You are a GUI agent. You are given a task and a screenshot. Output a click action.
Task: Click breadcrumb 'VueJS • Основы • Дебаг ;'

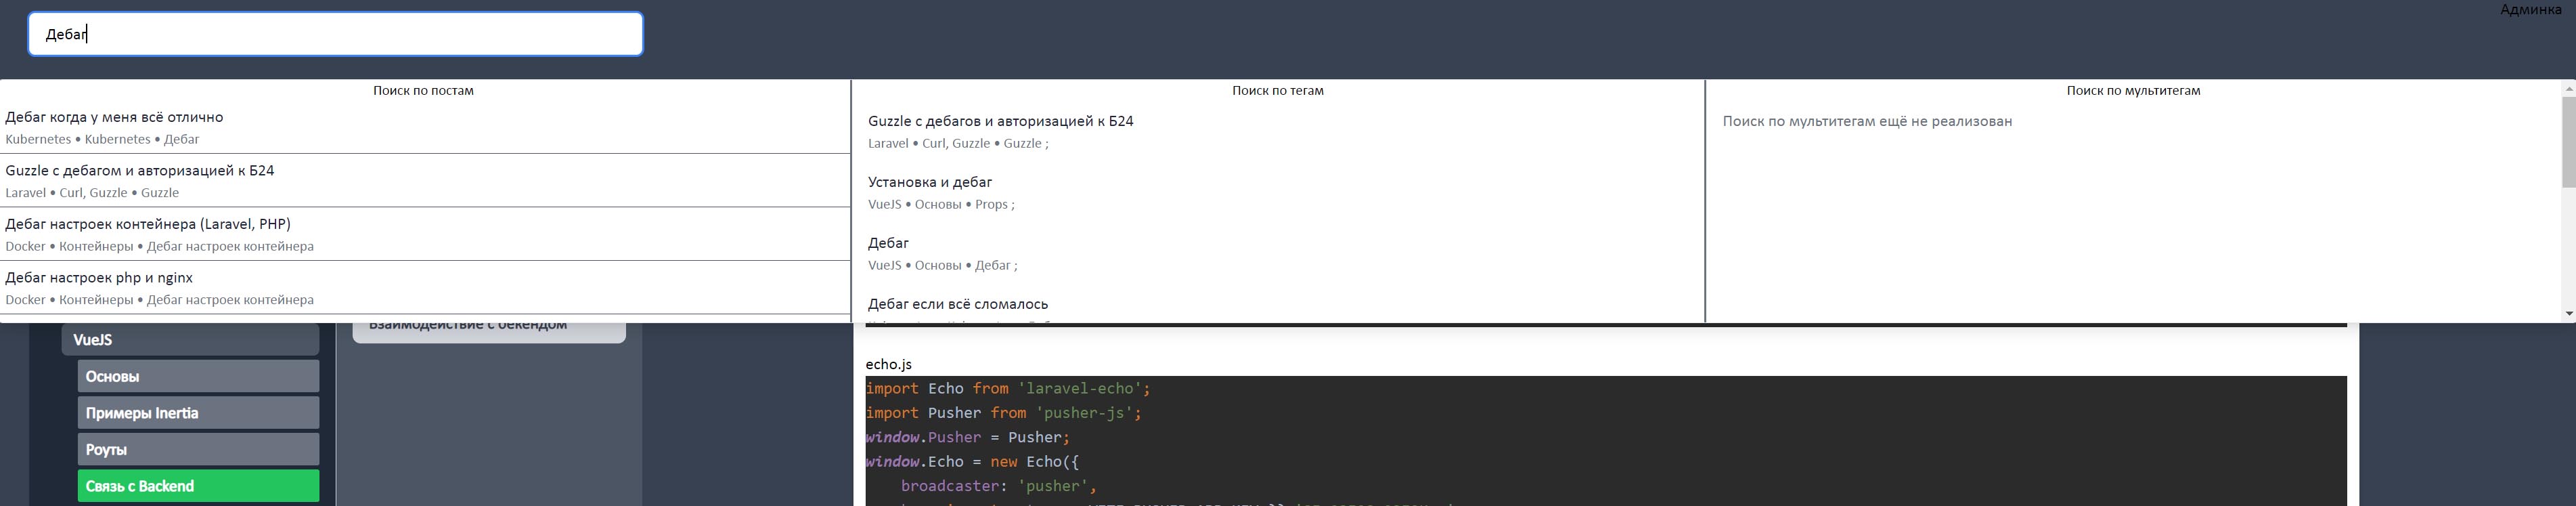coord(943,266)
